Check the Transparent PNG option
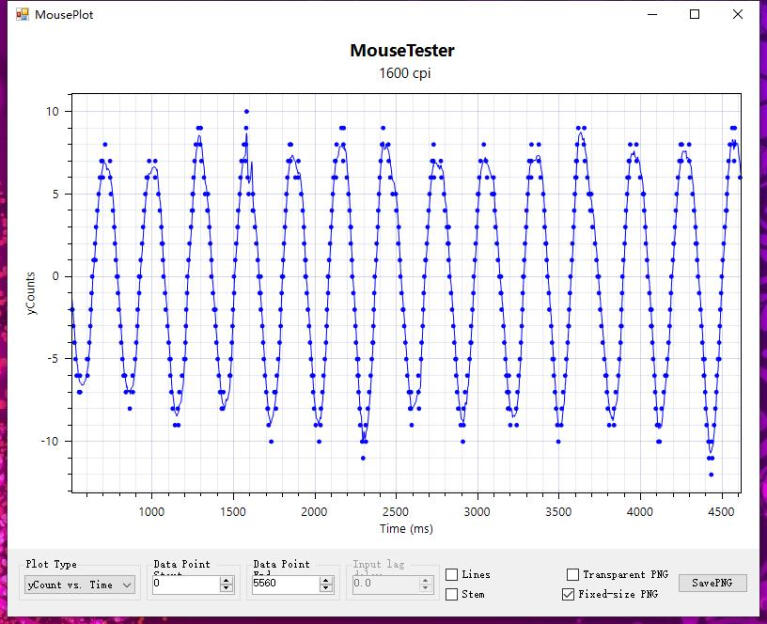This screenshot has width=767, height=624. click(573, 575)
